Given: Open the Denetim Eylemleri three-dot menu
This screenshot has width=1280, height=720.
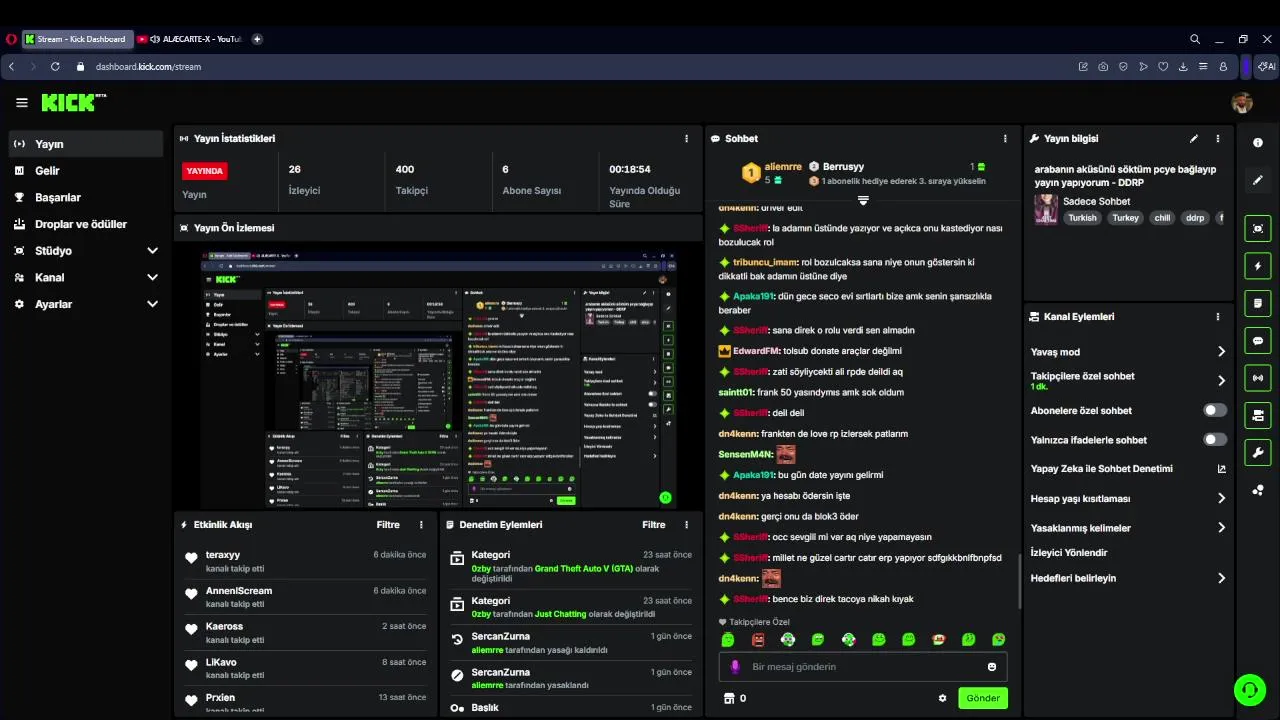Looking at the screenshot, I should coord(686,525).
